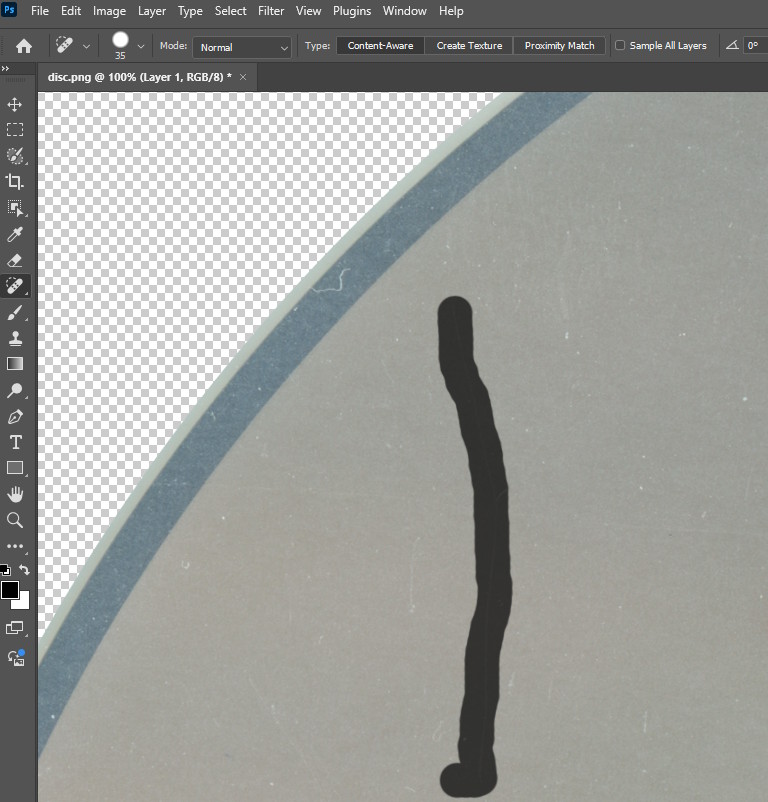Select the Rectangular Marquee tool
The height and width of the screenshot is (802, 768).
point(15,130)
